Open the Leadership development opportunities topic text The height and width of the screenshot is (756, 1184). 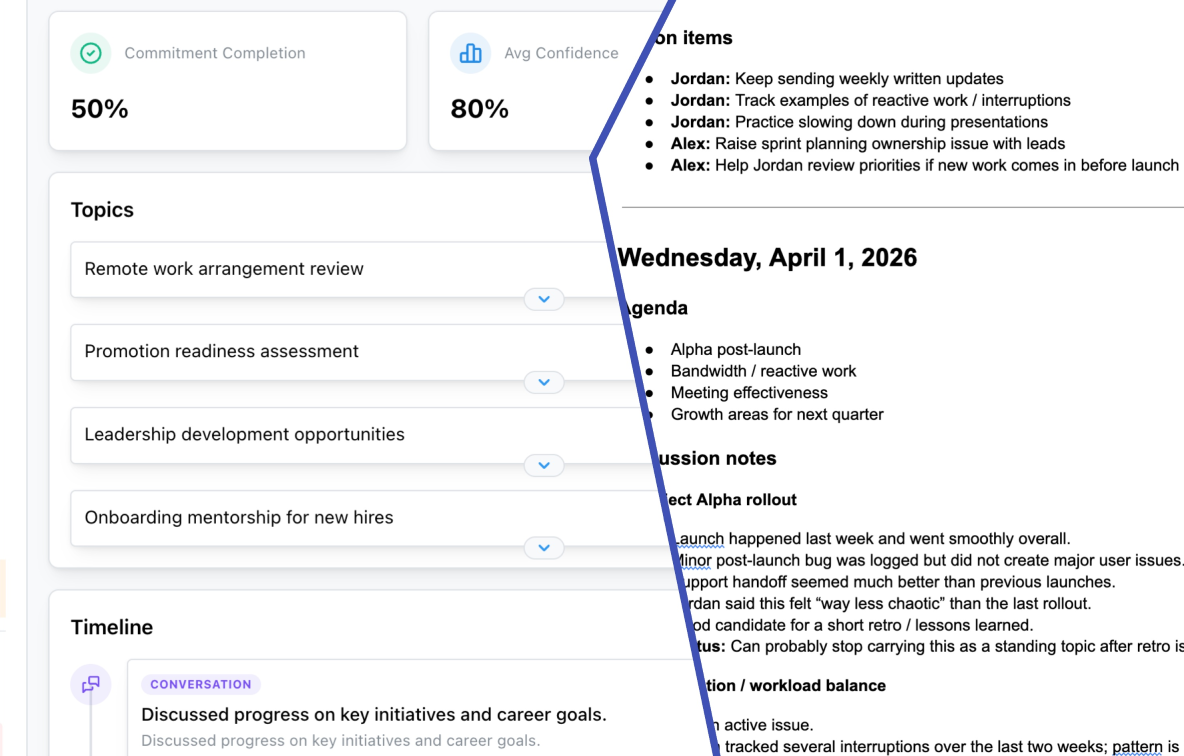point(244,435)
